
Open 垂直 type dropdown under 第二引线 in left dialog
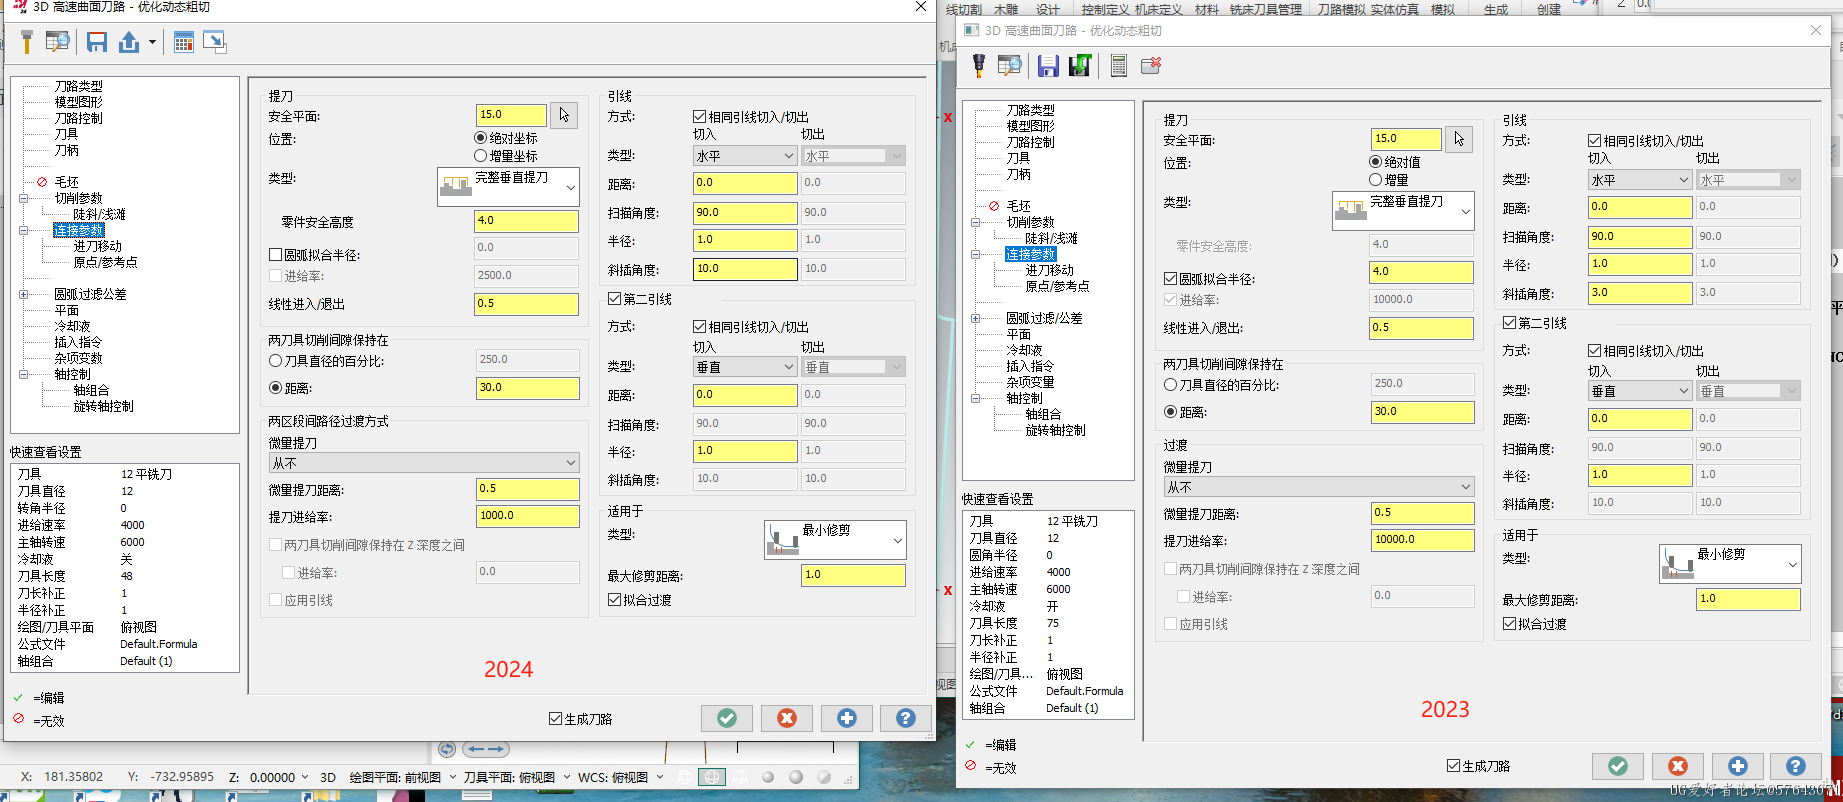745,367
